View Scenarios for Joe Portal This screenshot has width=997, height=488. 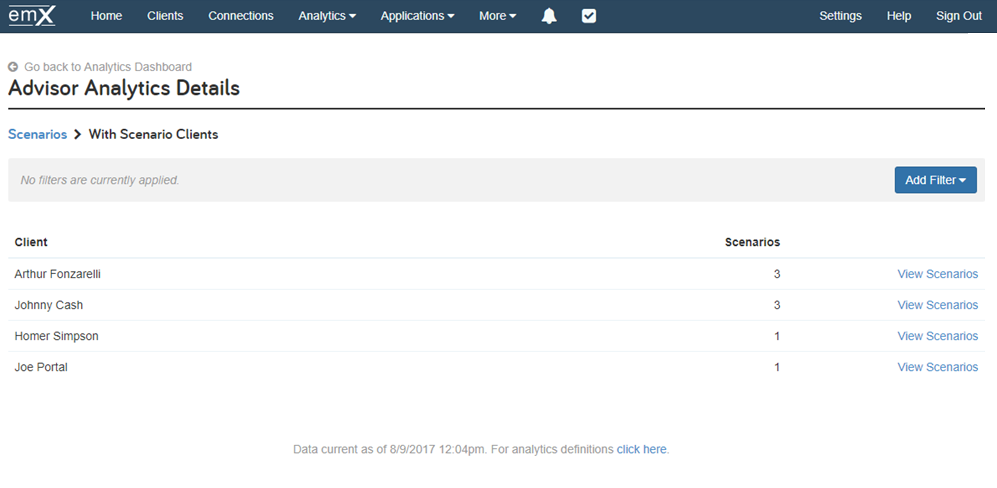coord(937,367)
